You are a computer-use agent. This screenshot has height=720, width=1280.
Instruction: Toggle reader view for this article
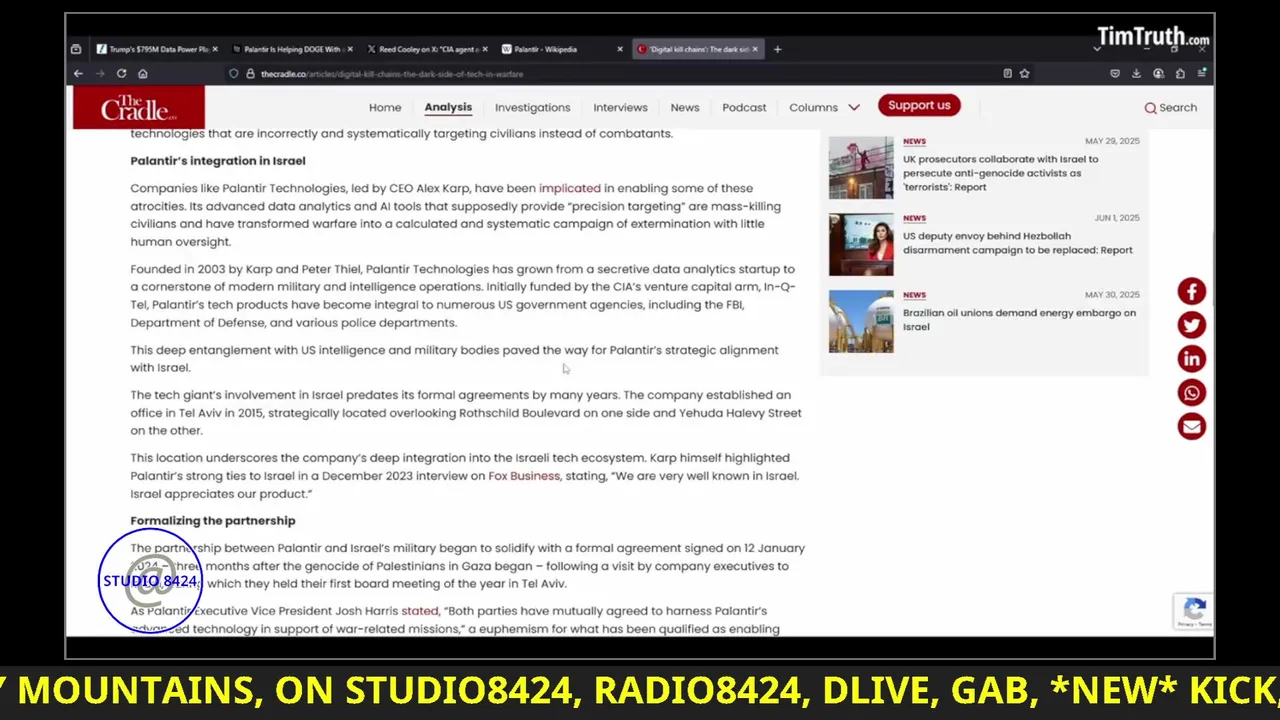(1007, 73)
